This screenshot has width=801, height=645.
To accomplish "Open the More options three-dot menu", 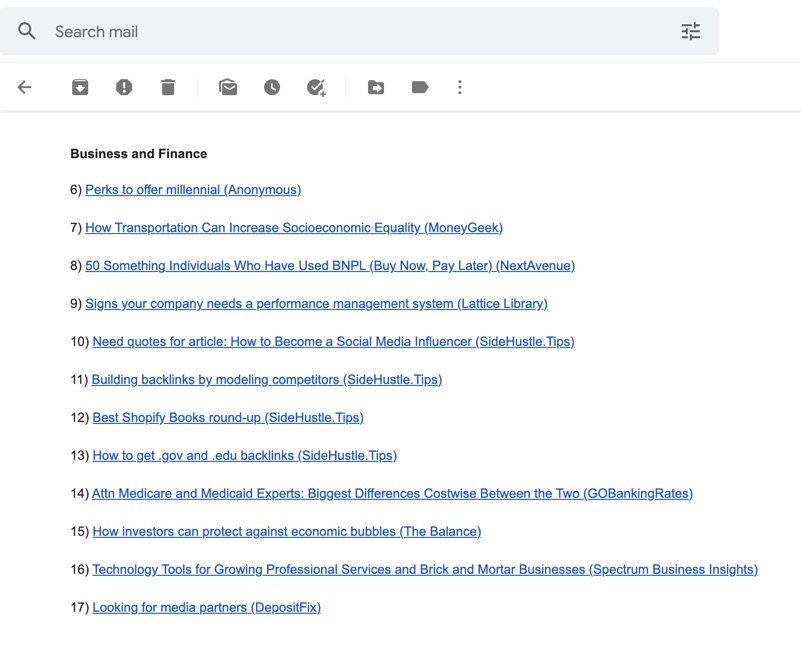I will (x=460, y=87).
